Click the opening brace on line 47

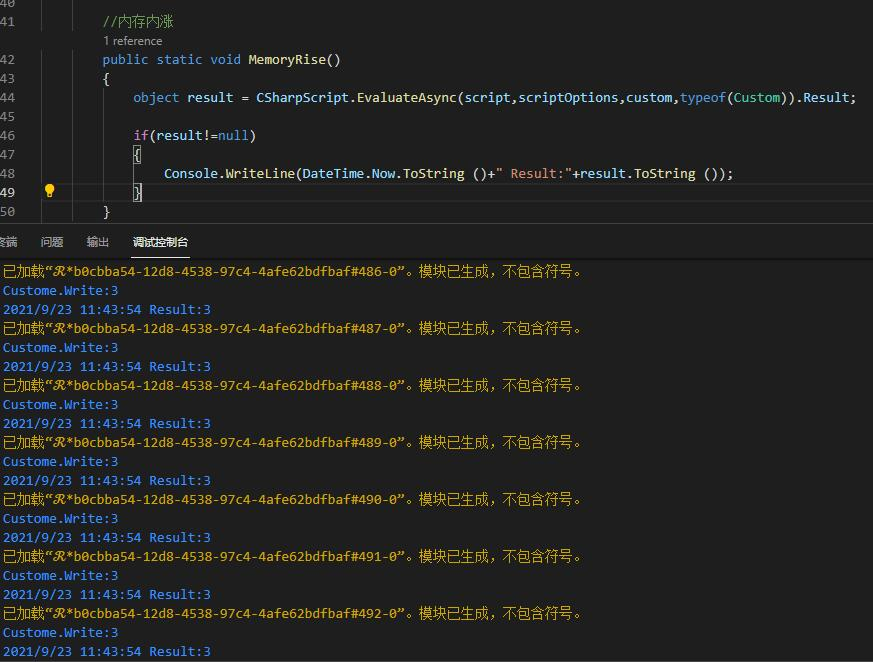(x=137, y=154)
